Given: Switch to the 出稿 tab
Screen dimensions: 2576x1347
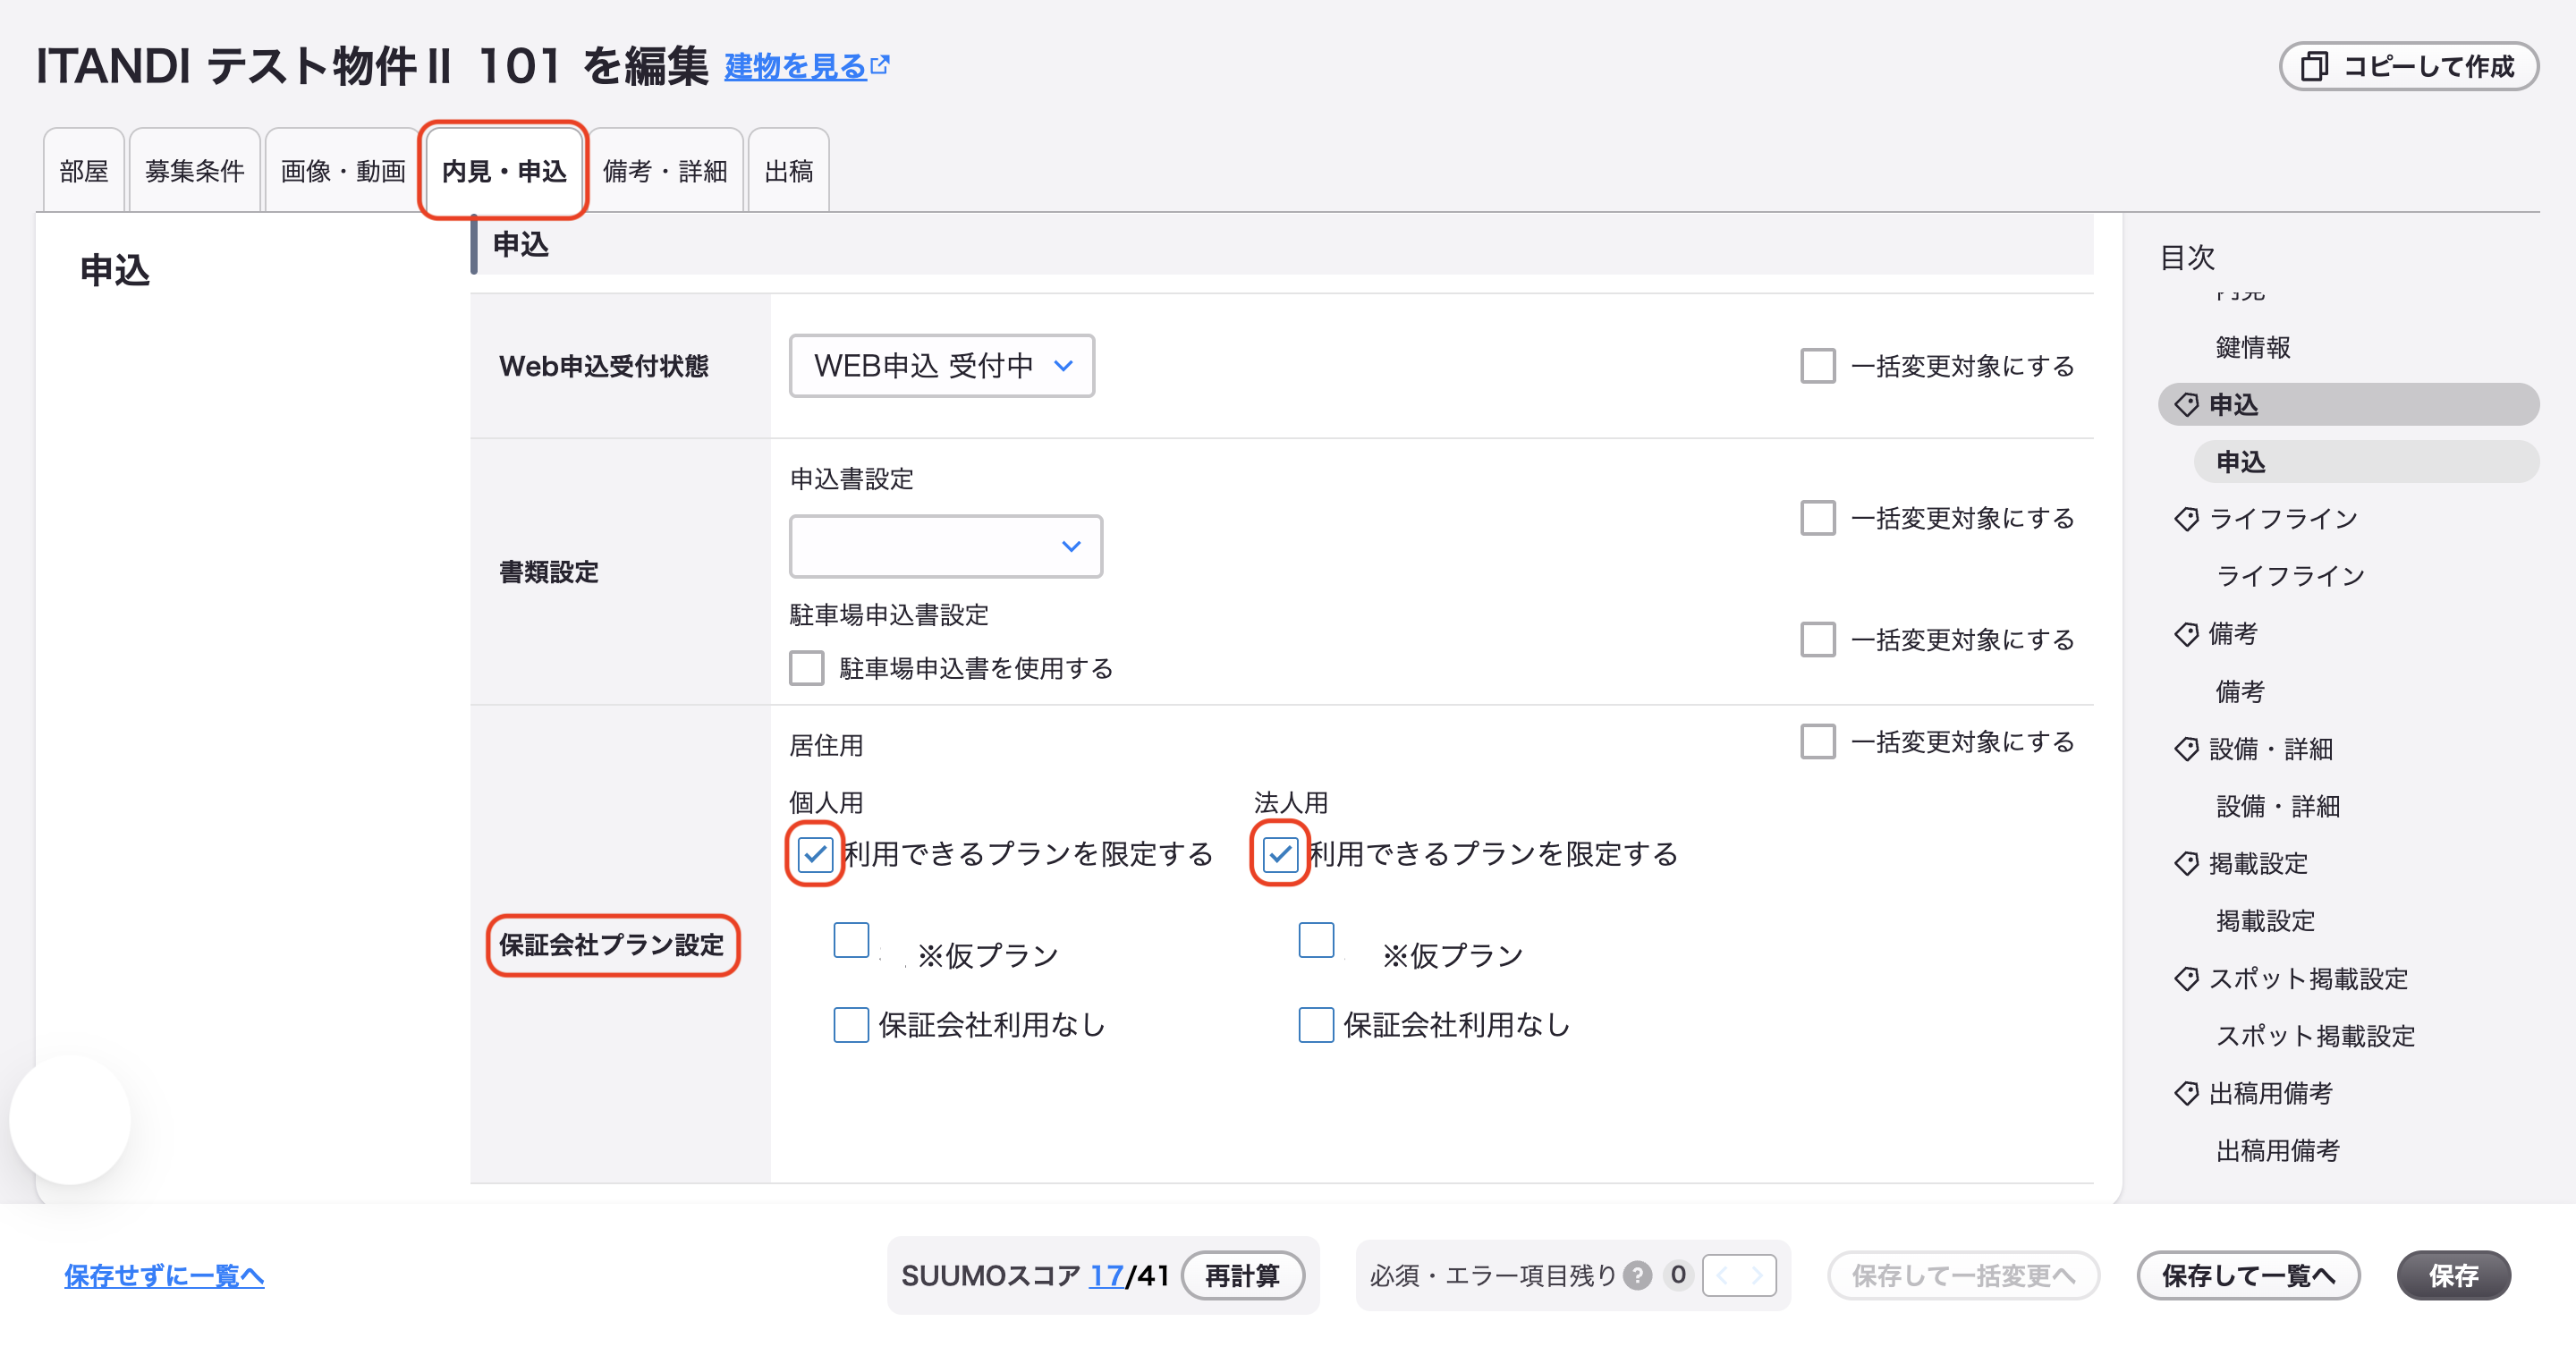Looking at the screenshot, I should [x=789, y=171].
